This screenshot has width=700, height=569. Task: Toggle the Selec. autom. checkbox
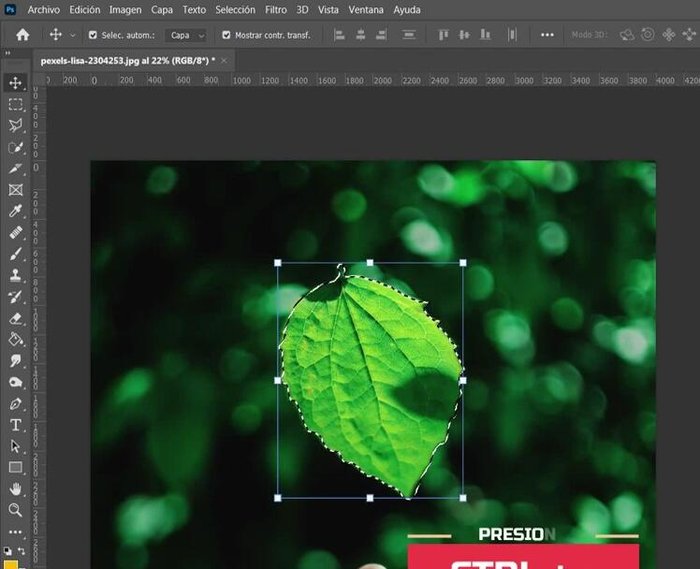point(93,35)
